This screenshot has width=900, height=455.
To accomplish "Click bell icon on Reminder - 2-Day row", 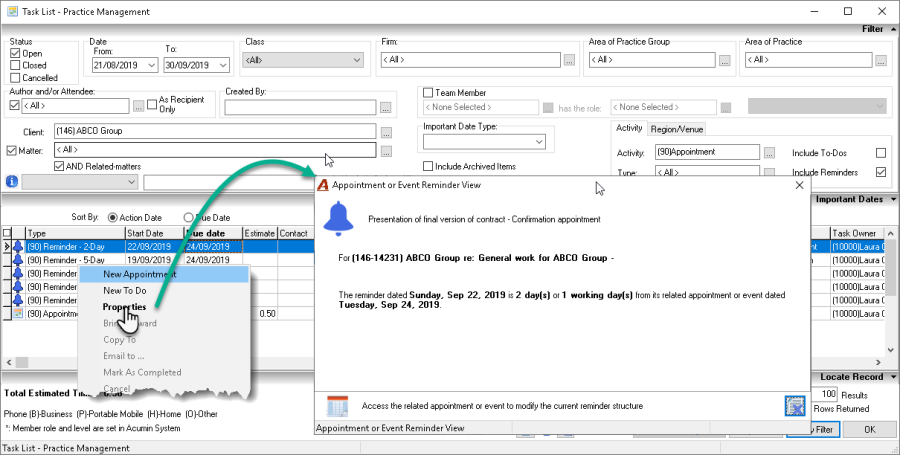I will click(x=18, y=247).
